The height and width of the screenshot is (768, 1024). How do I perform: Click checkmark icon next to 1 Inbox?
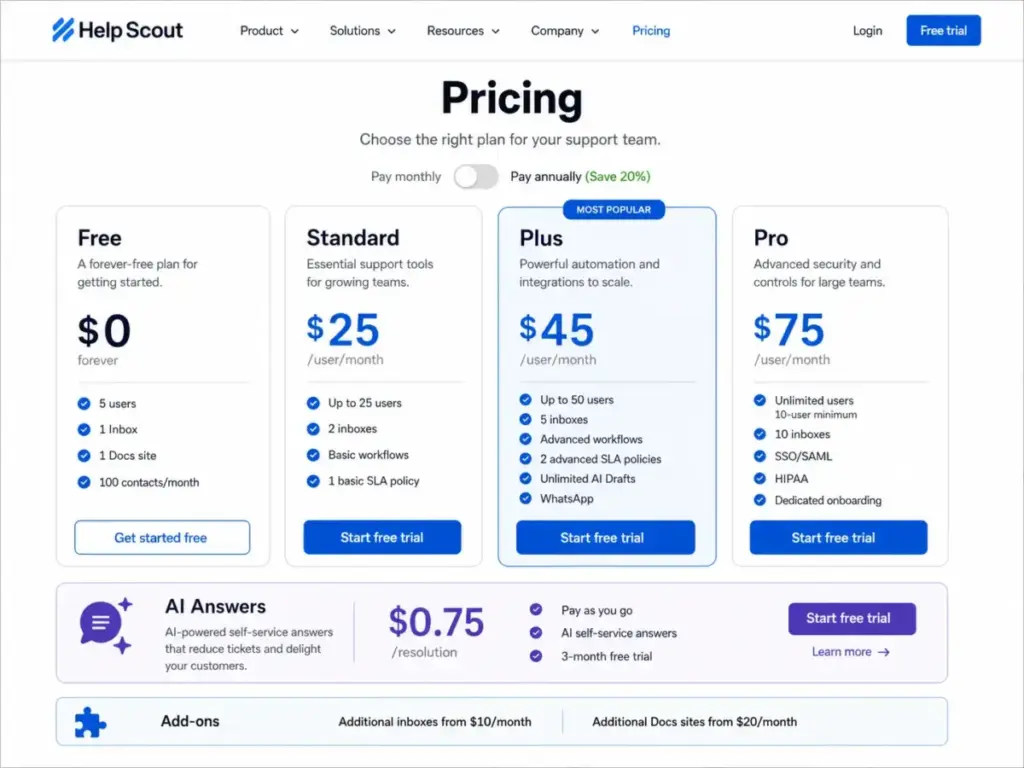coord(84,429)
